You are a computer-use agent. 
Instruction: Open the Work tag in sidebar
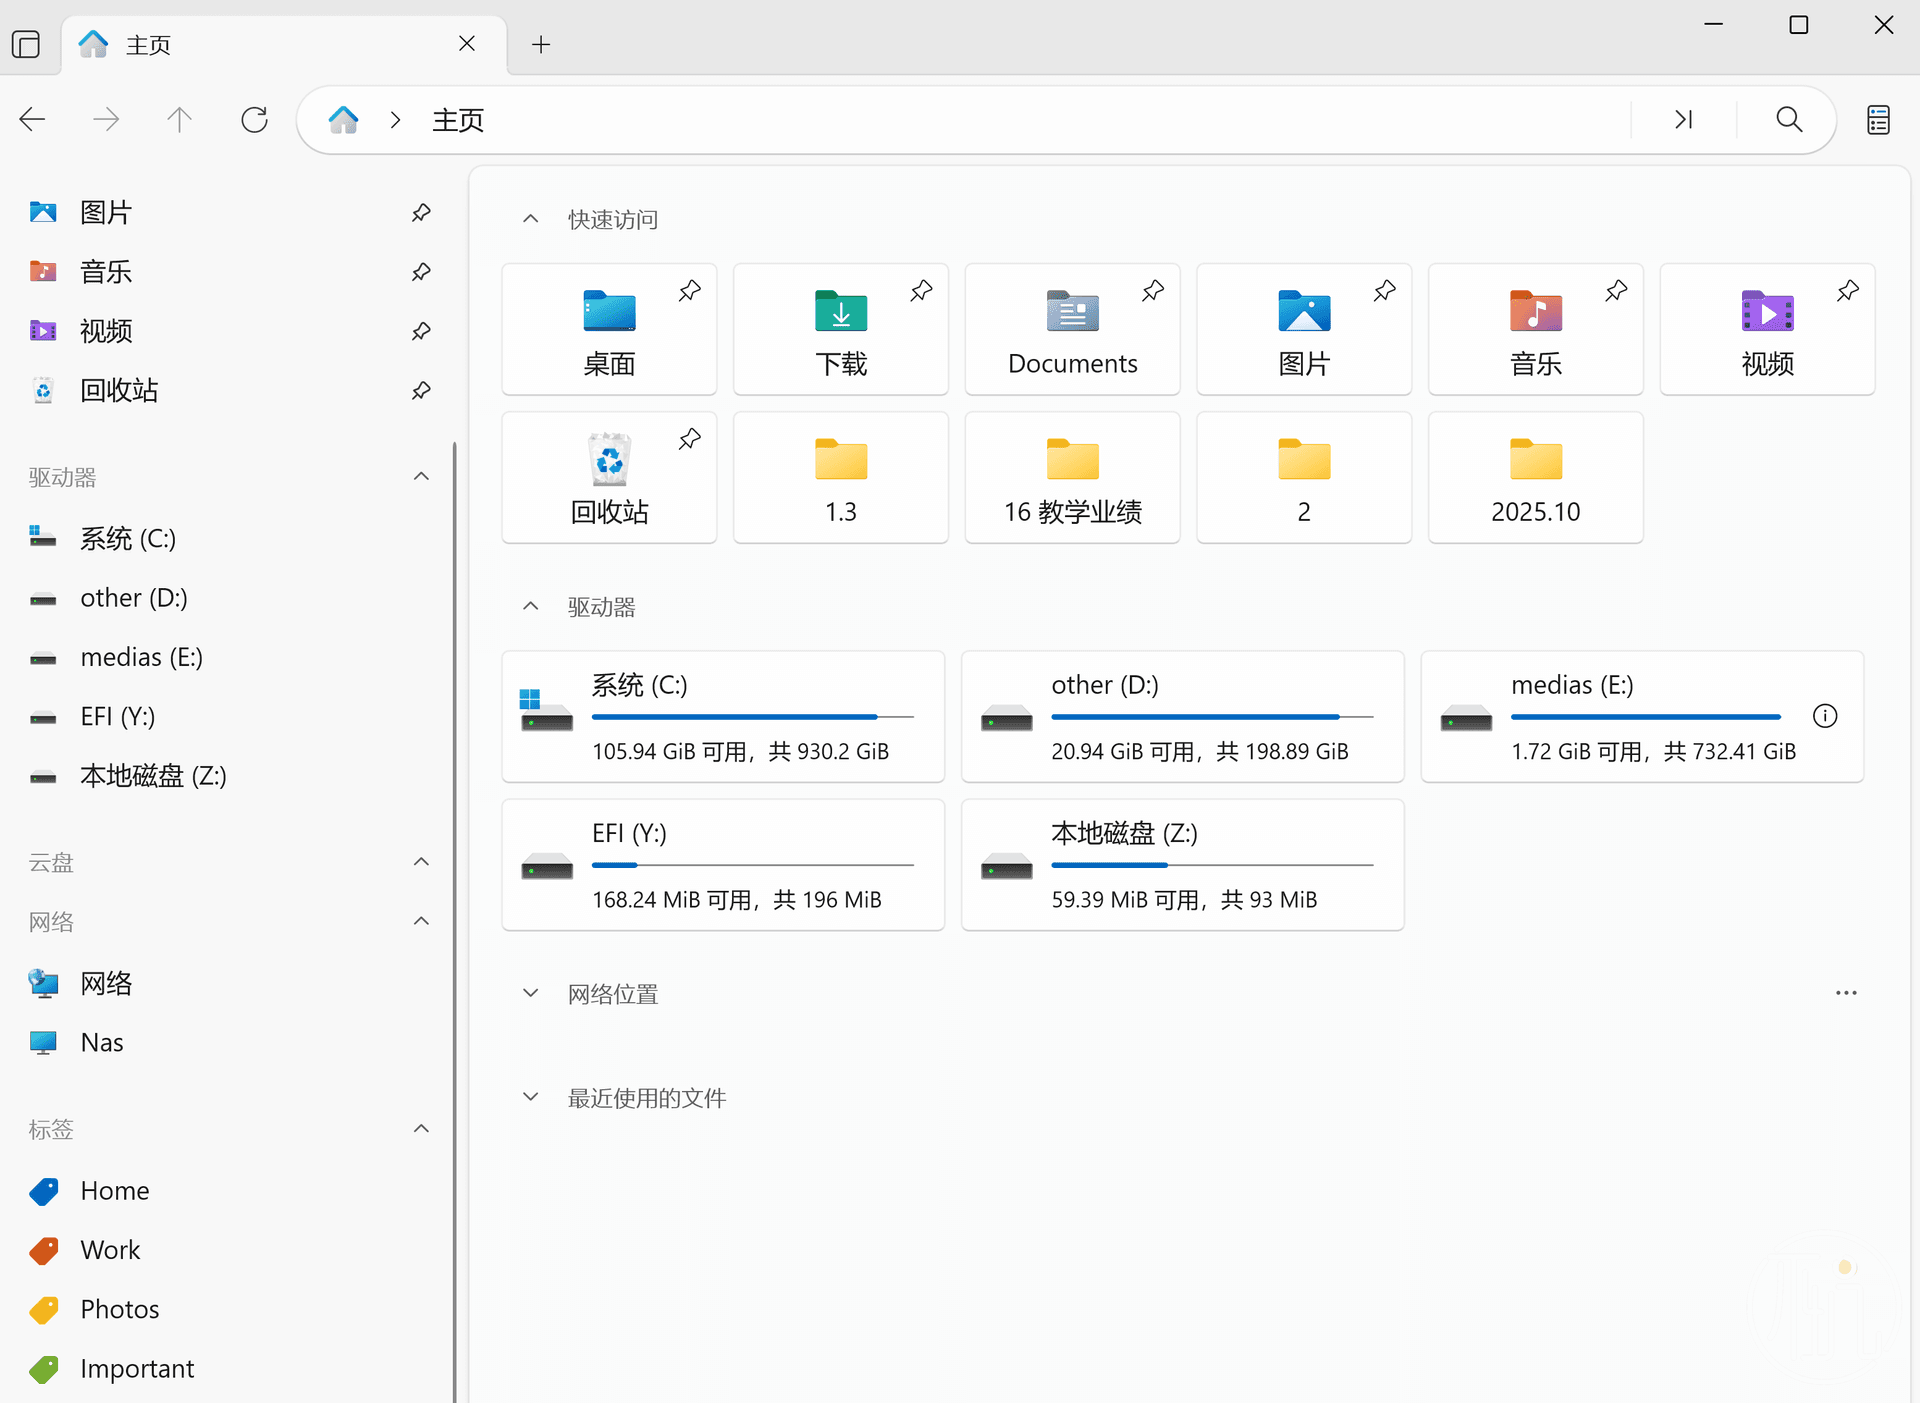click(x=110, y=1250)
